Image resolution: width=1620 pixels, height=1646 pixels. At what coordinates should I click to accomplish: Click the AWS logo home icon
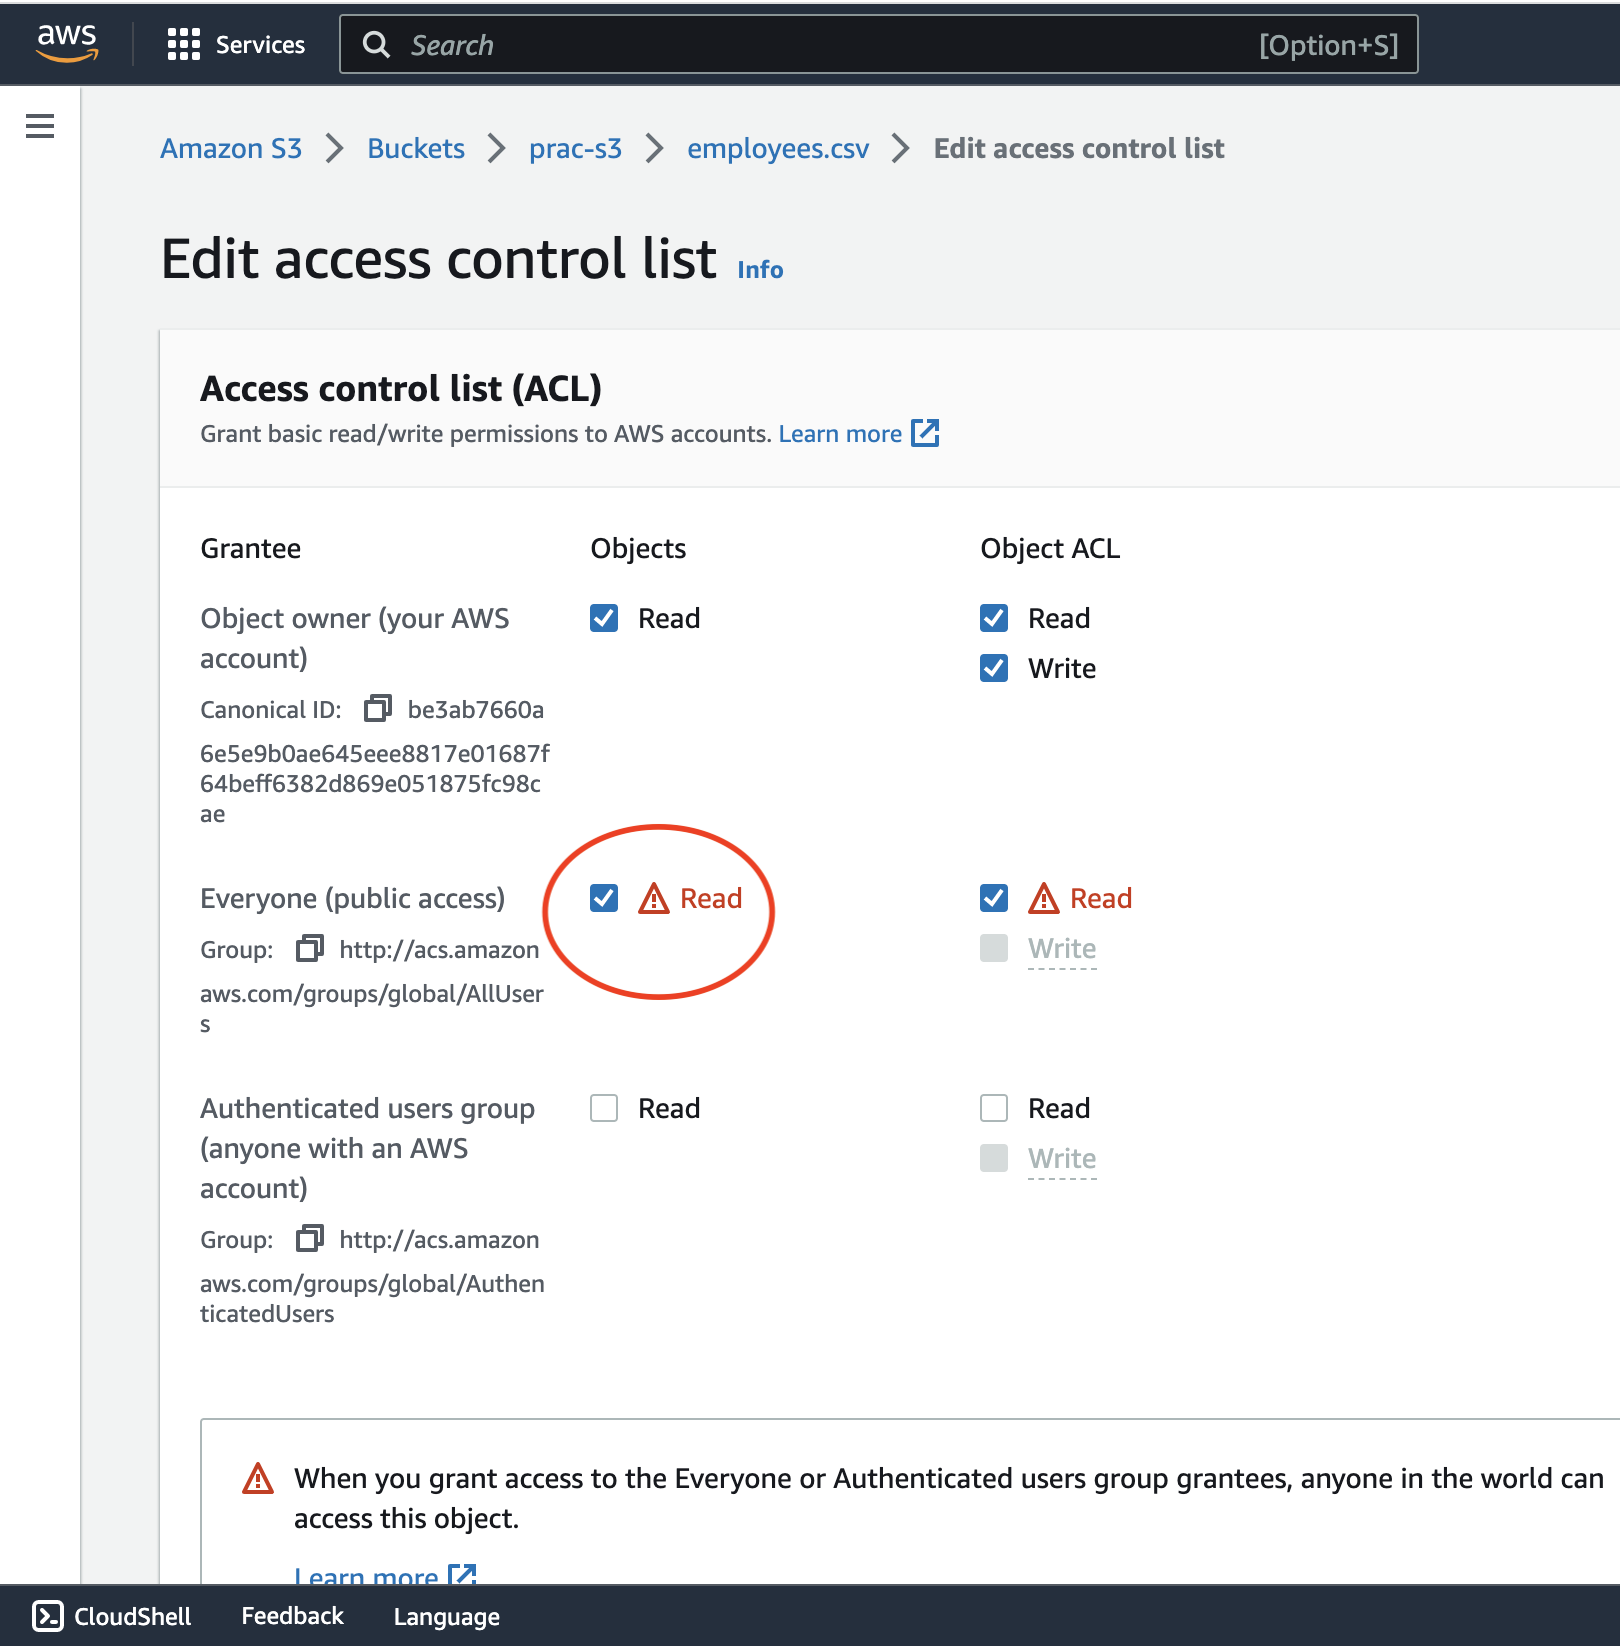tap(67, 44)
